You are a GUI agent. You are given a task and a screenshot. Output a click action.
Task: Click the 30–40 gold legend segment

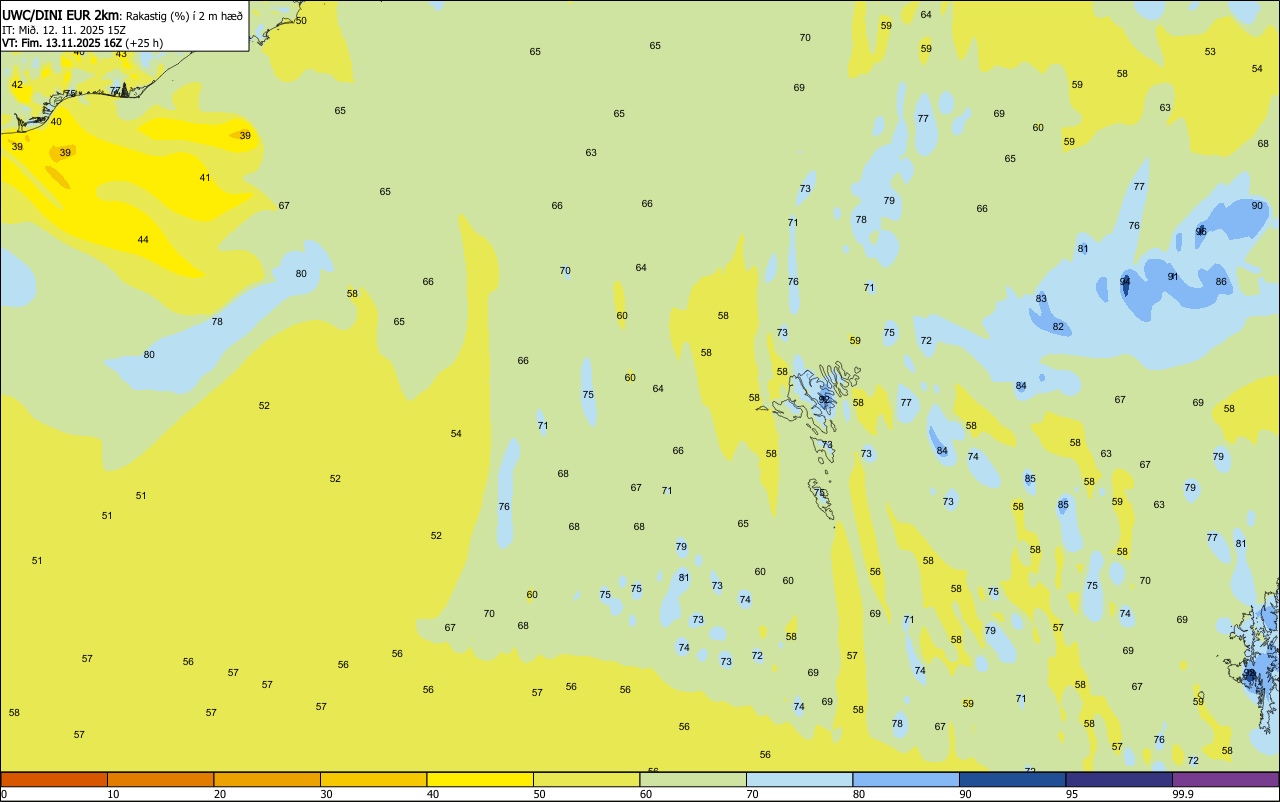coord(373,779)
